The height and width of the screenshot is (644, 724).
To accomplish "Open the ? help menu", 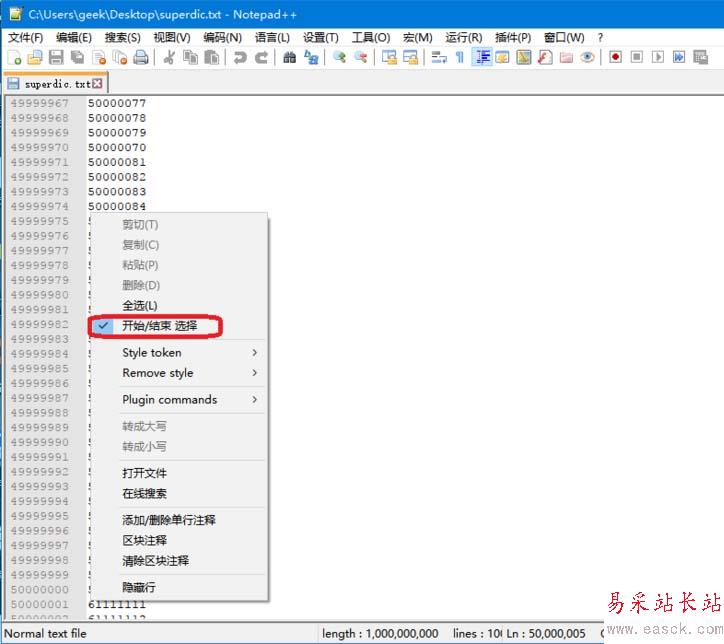I will point(600,37).
